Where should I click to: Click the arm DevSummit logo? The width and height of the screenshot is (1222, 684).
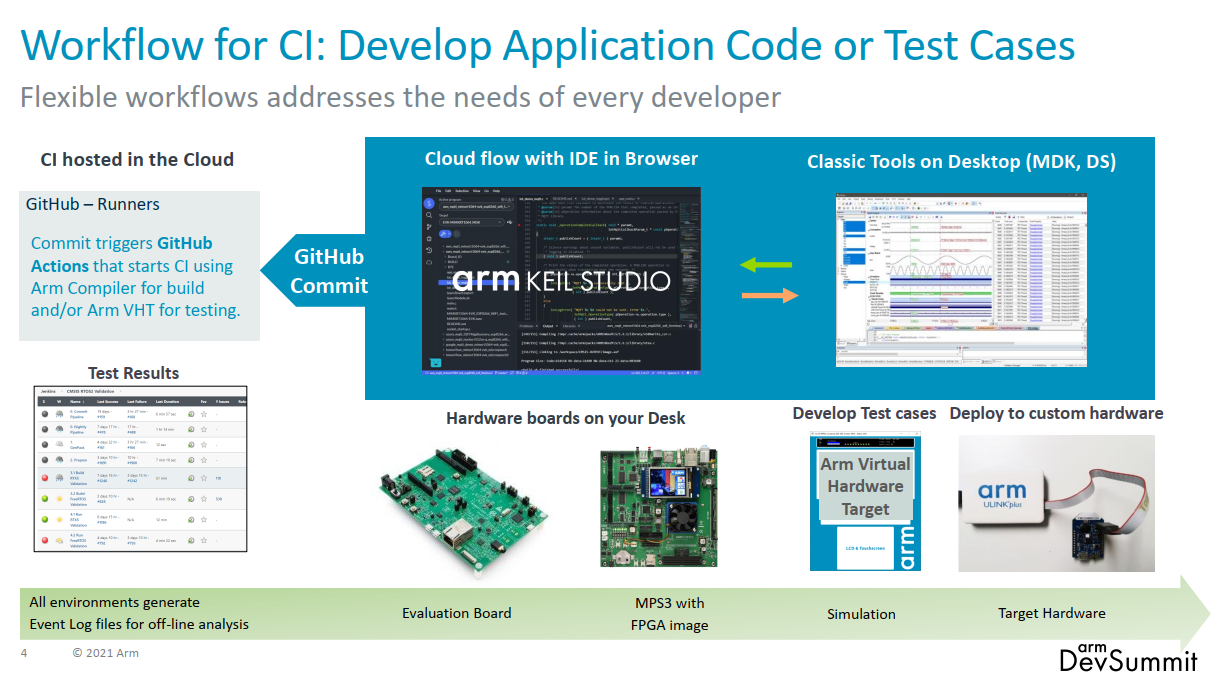tap(1128, 656)
